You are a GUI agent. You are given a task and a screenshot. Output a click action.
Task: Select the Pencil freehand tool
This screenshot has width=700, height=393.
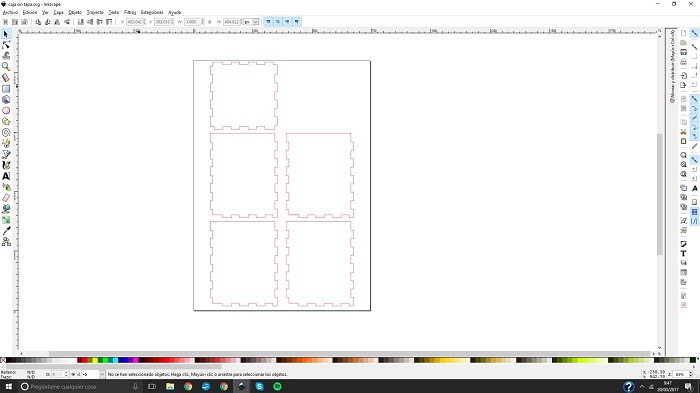pyautogui.click(x=6, y=143)
